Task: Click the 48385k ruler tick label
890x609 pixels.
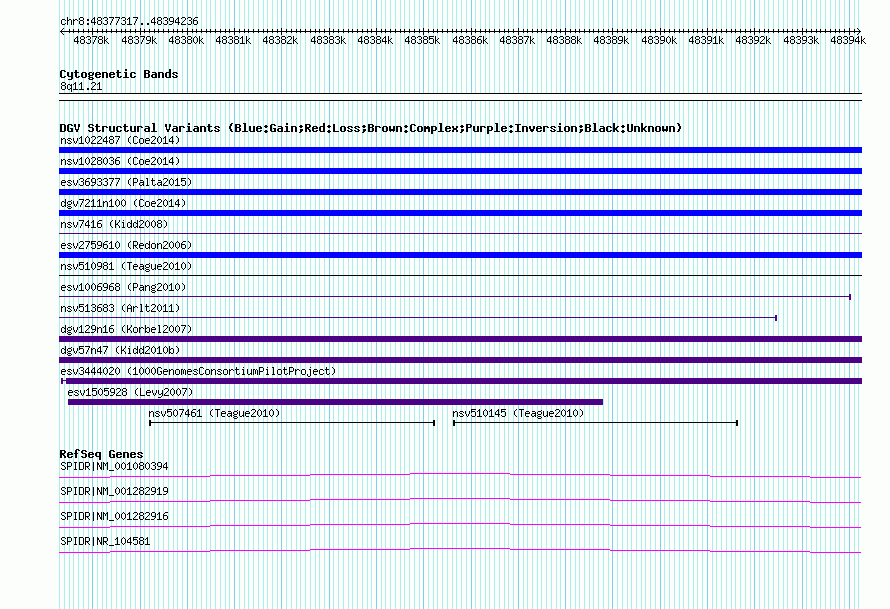Action: [x=422, y=40]
